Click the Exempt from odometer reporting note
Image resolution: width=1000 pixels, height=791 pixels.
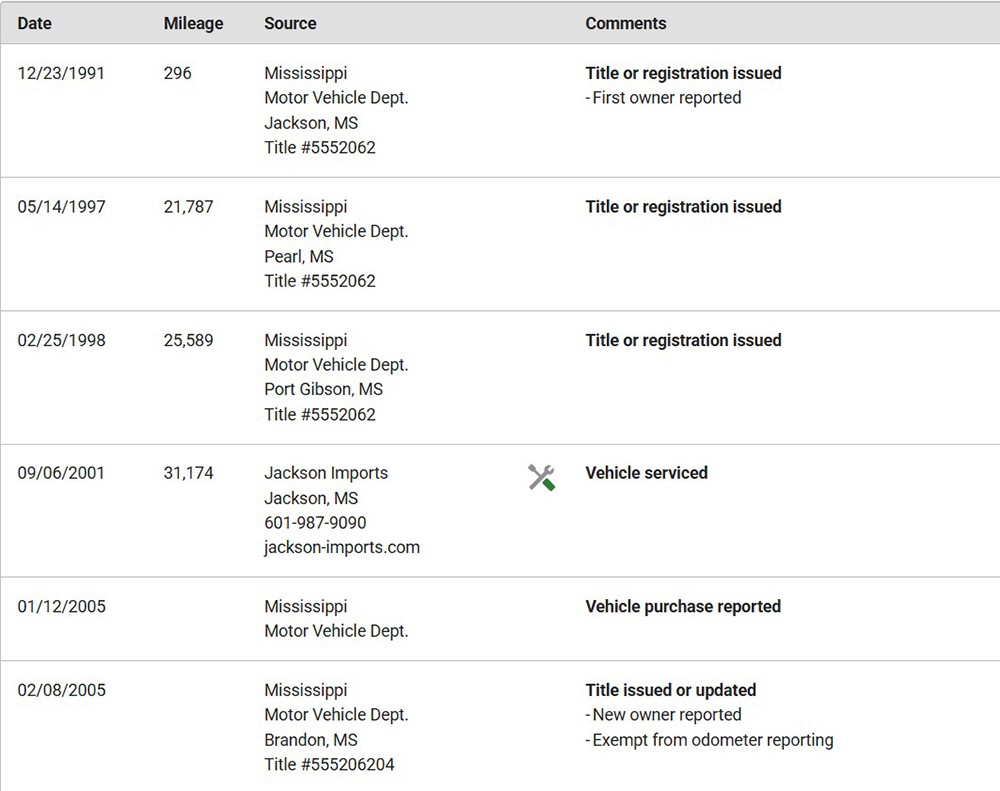tap(712, 740)
